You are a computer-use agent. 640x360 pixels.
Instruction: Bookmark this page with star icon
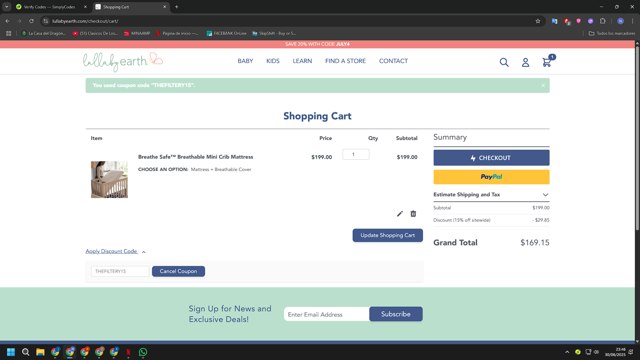pyautogui.click(x=538, y=21)
